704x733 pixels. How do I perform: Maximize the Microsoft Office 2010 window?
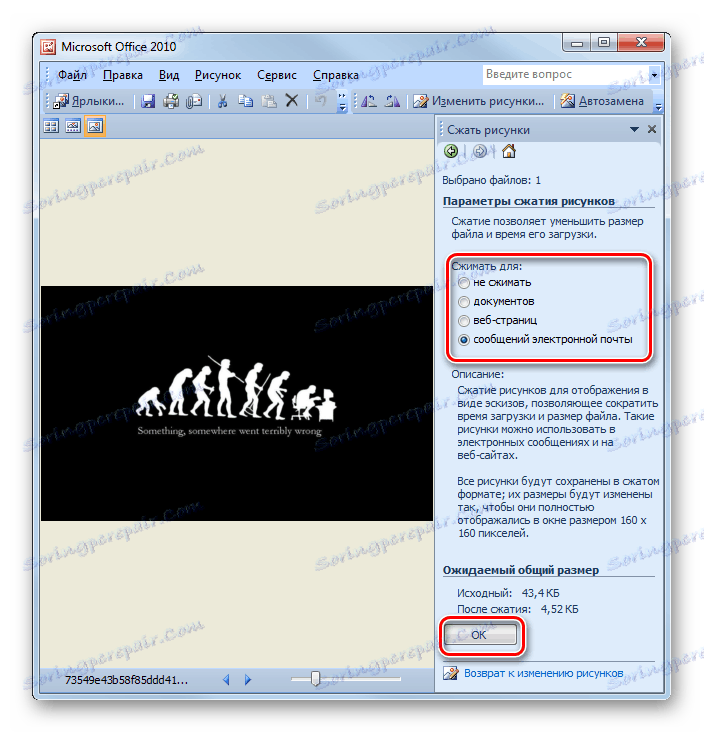(x=603, y=43)
